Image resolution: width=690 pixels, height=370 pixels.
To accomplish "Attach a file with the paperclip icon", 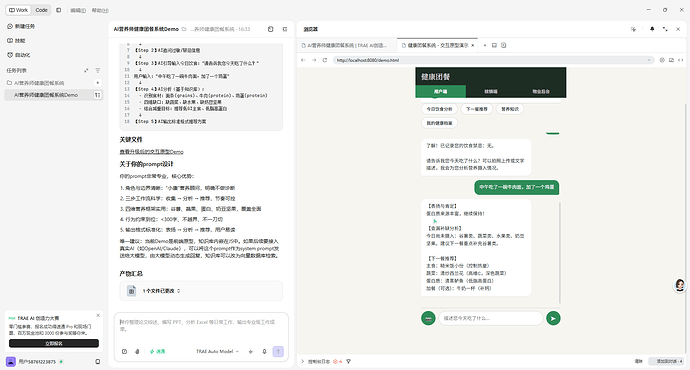I will (x=137, y=352).
